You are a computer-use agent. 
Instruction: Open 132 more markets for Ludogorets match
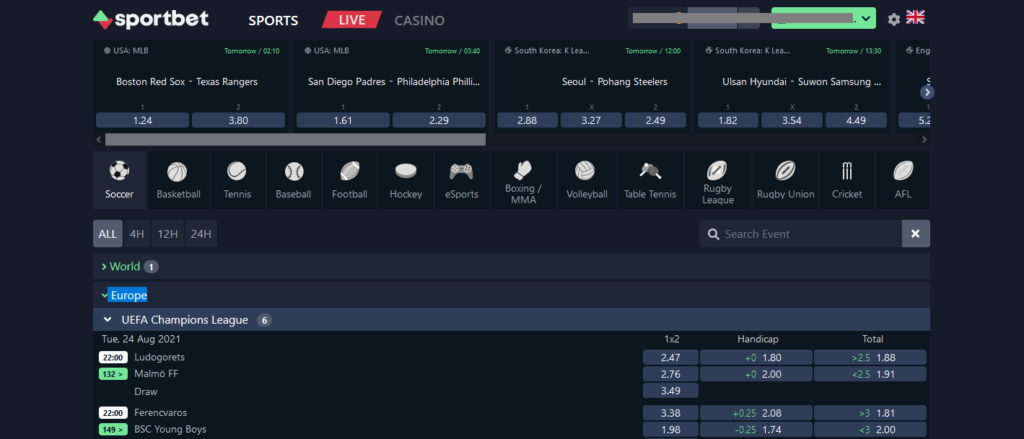click(113, 374)
